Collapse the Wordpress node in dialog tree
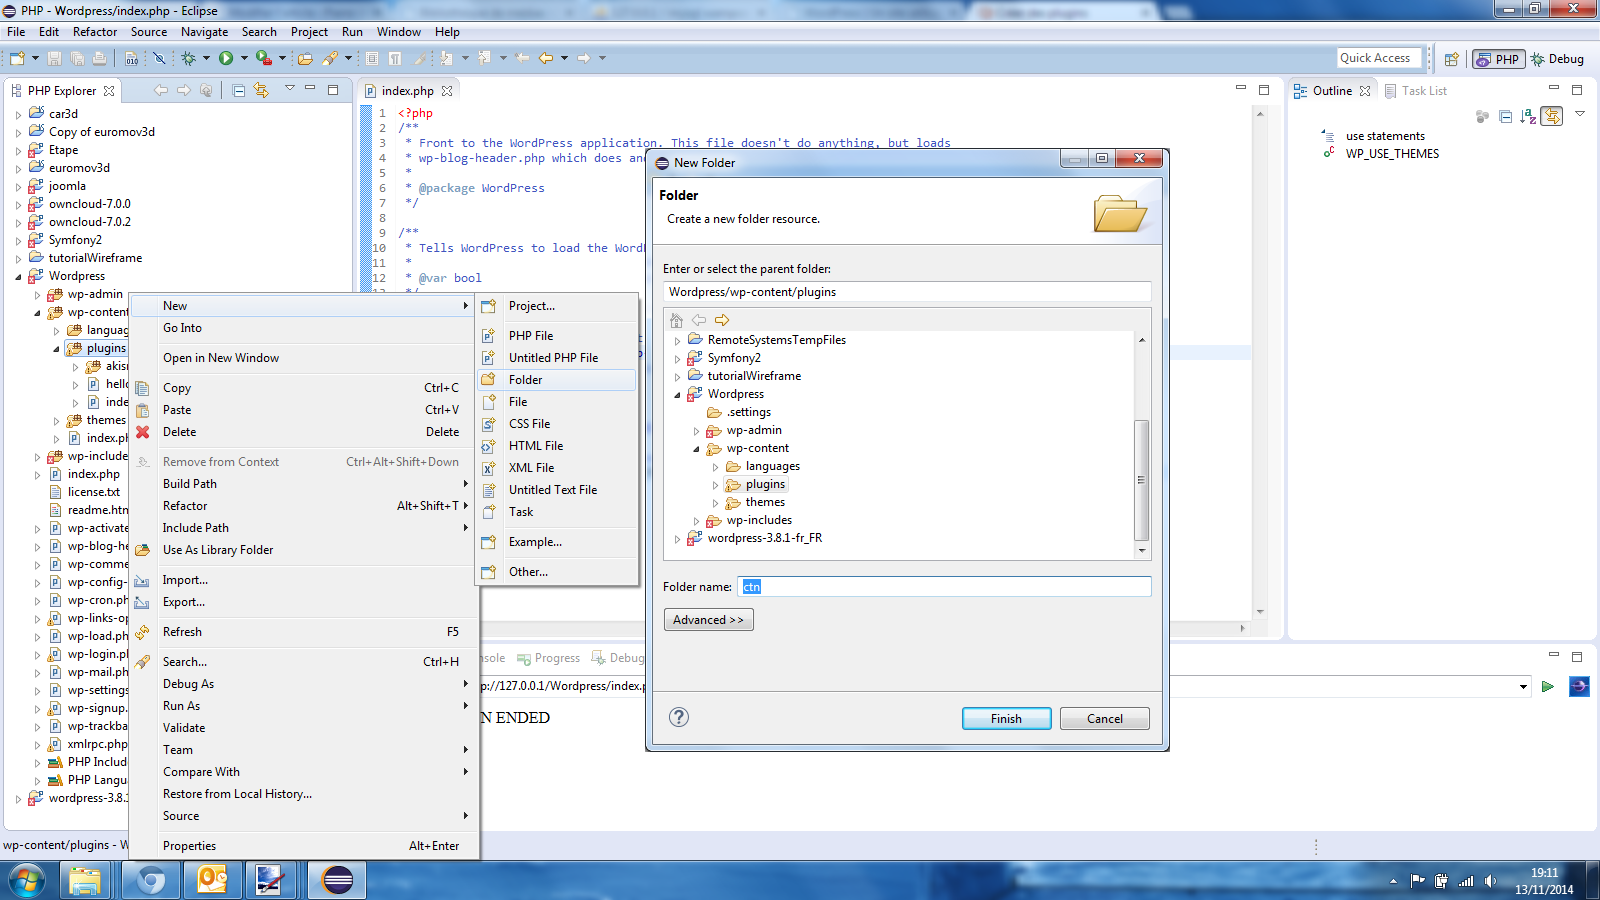The width and height of the screenshot is (1600, 900). pyautogui.click(x=677, y=395)
